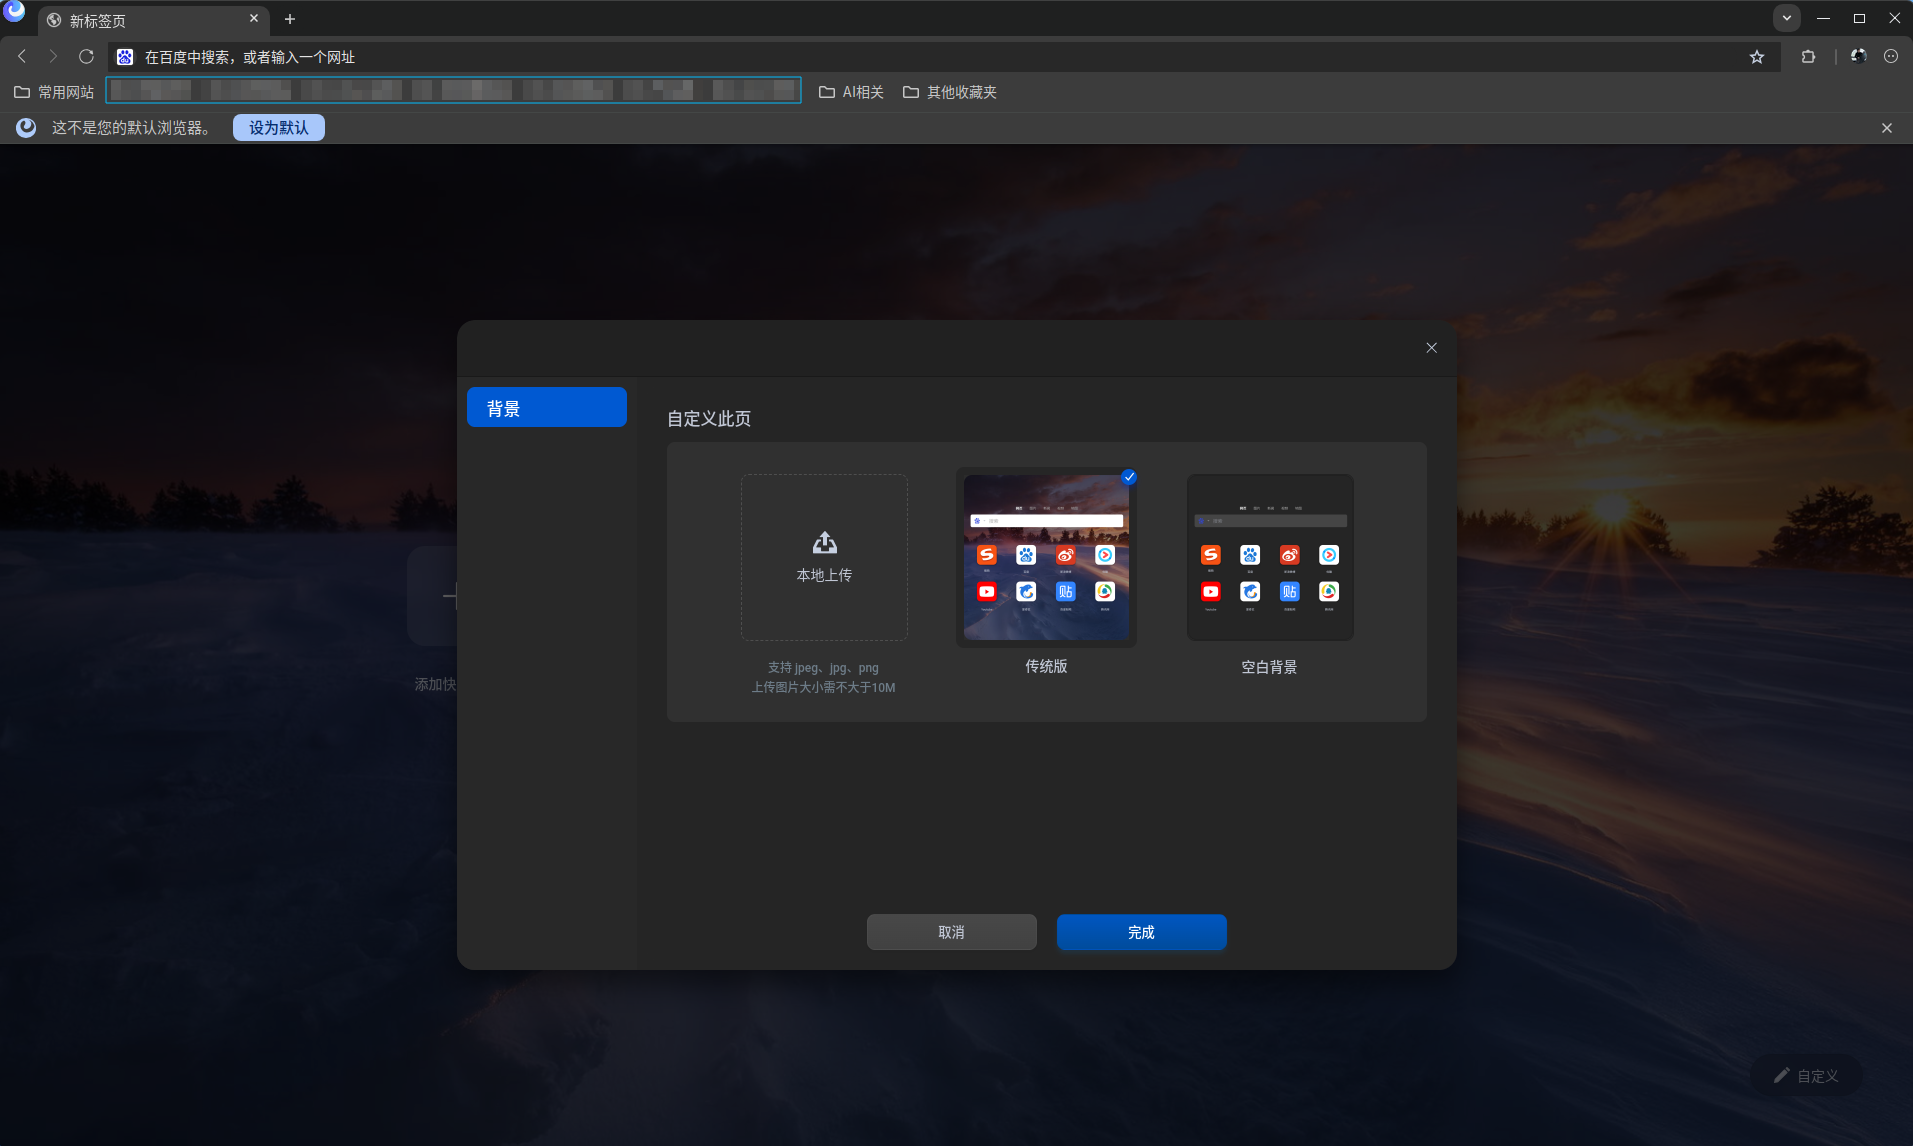
Task: Click 设为默认 to set the default browser
Action: point(279,128)
